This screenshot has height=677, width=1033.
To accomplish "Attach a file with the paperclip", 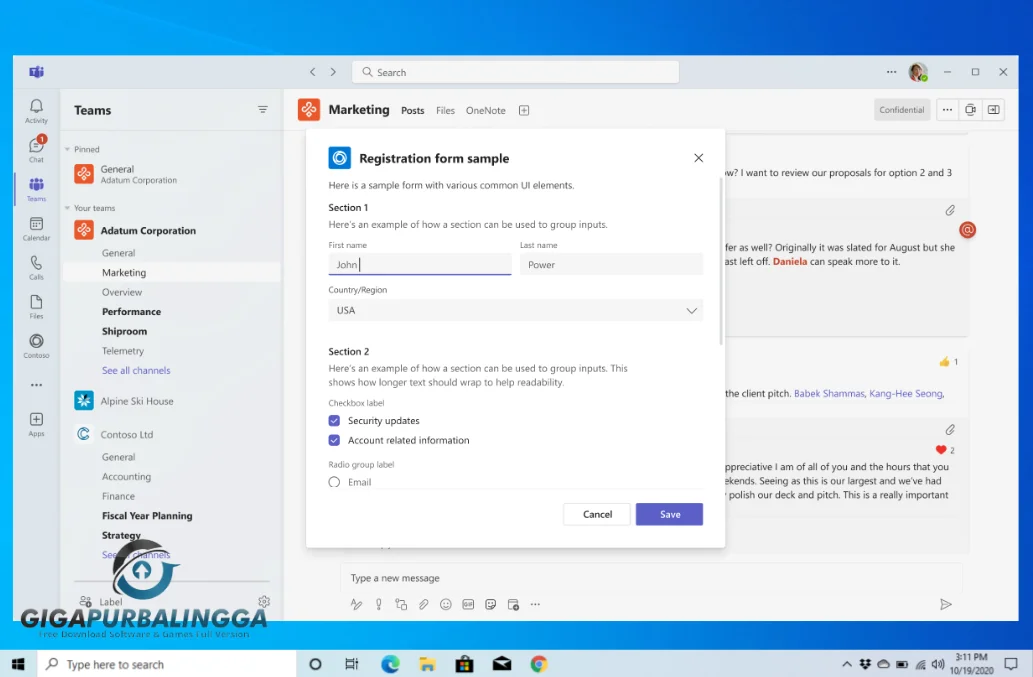I will click(424, 604).
